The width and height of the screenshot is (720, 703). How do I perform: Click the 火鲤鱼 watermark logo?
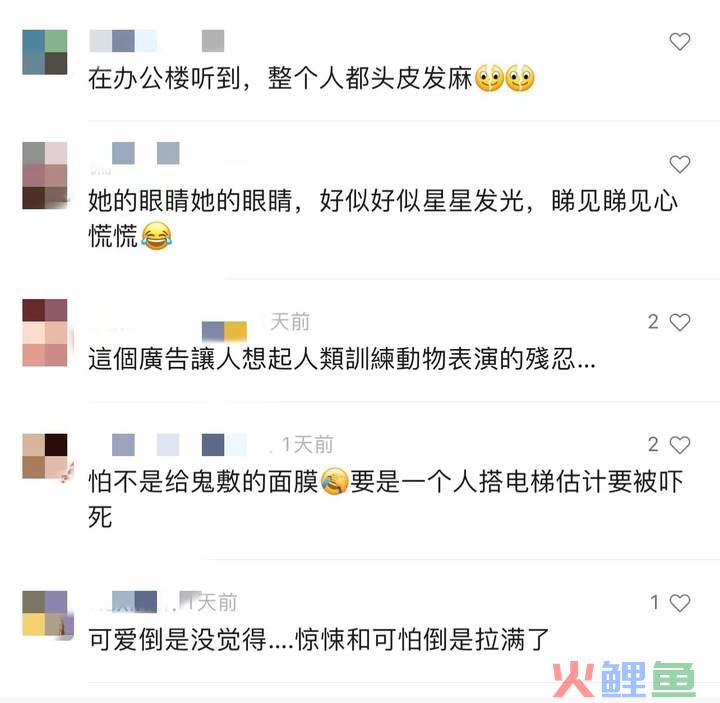point(624,679)
